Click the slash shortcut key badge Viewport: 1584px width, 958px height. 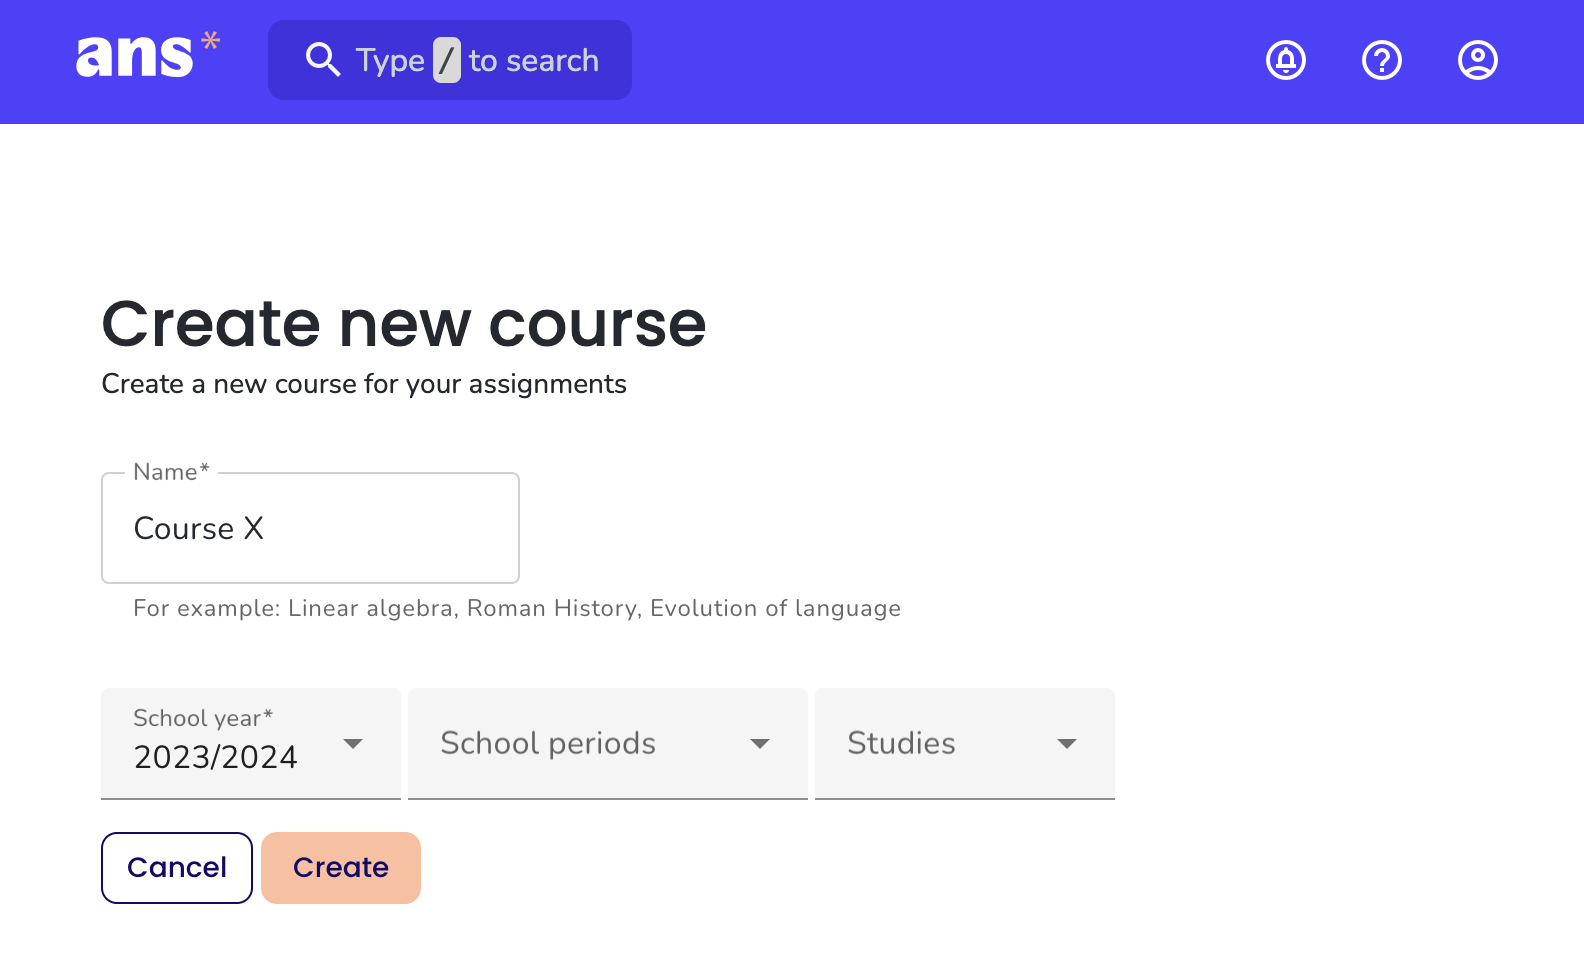(447, 60)
